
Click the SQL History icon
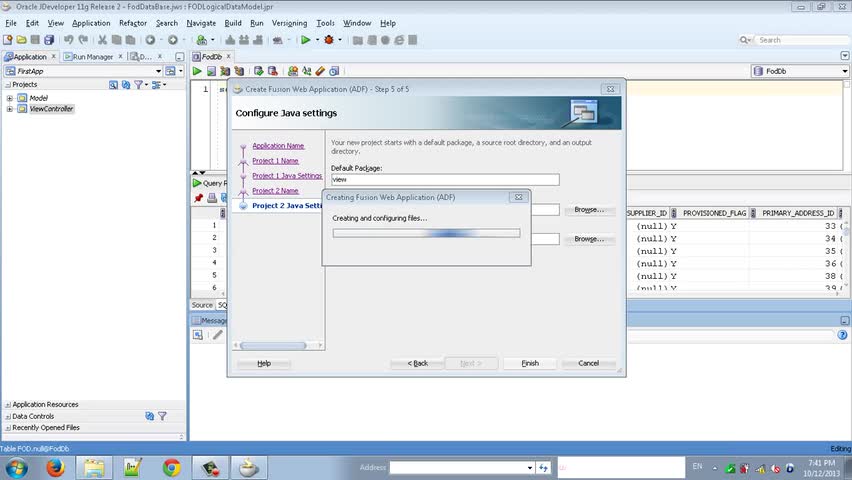point(334,71)
